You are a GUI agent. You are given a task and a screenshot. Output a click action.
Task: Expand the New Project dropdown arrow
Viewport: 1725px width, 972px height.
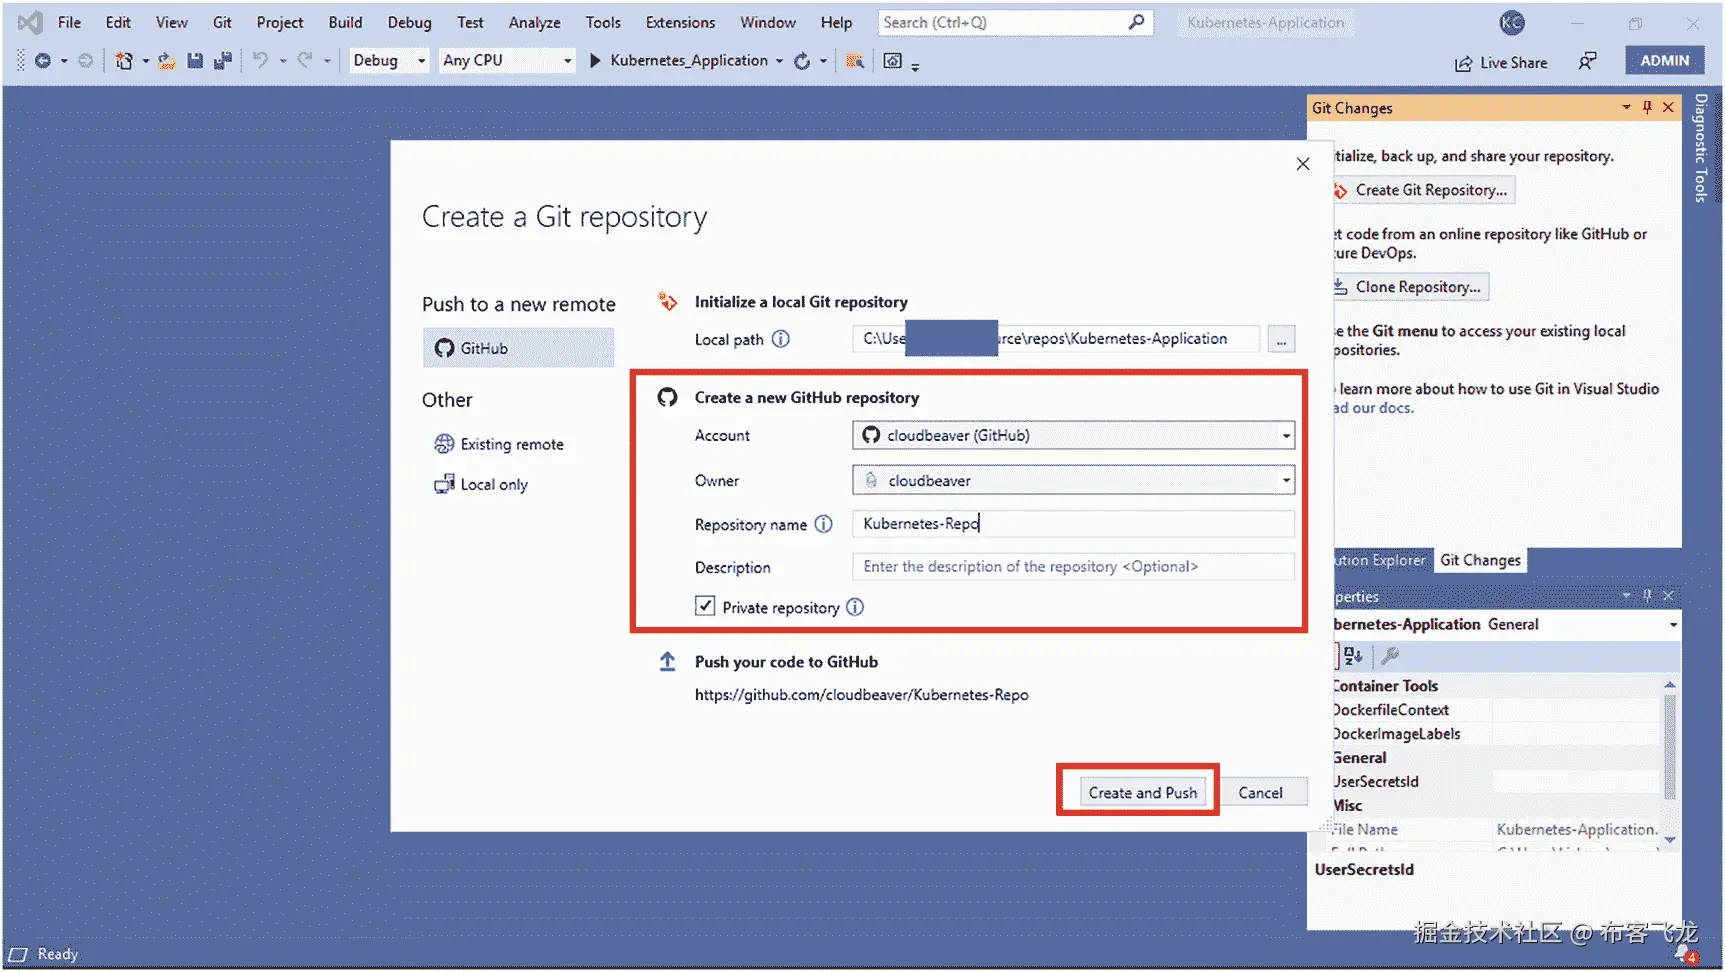click(145, 61)
